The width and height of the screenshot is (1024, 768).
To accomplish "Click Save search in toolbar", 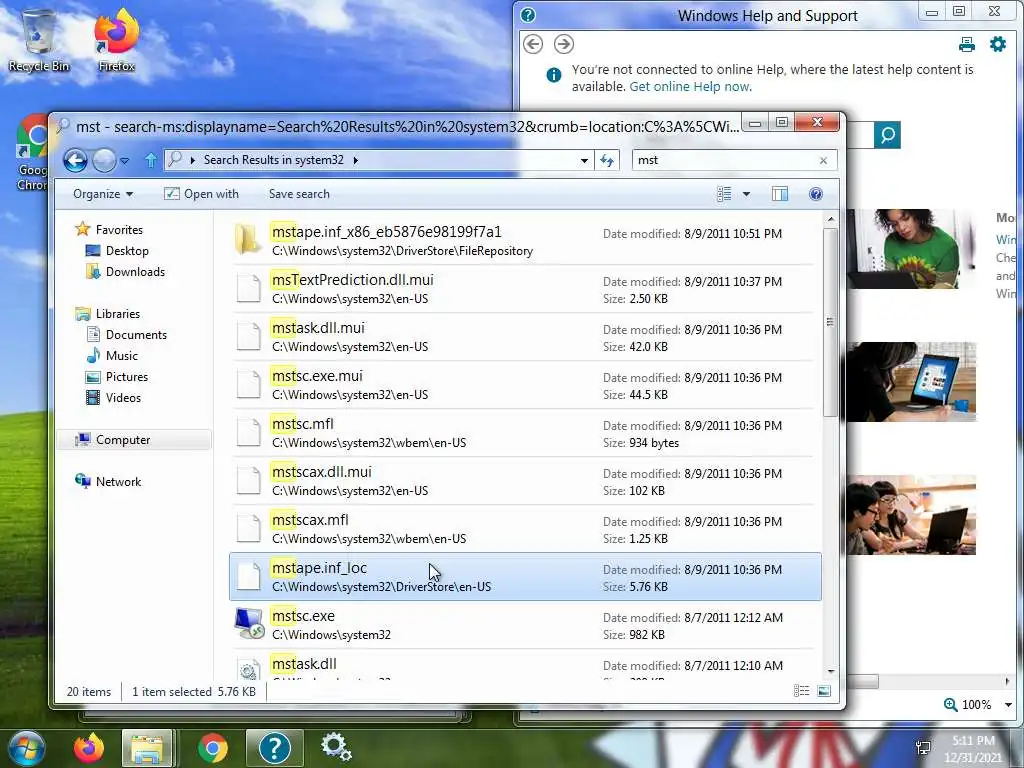I will tap(299, 194).
